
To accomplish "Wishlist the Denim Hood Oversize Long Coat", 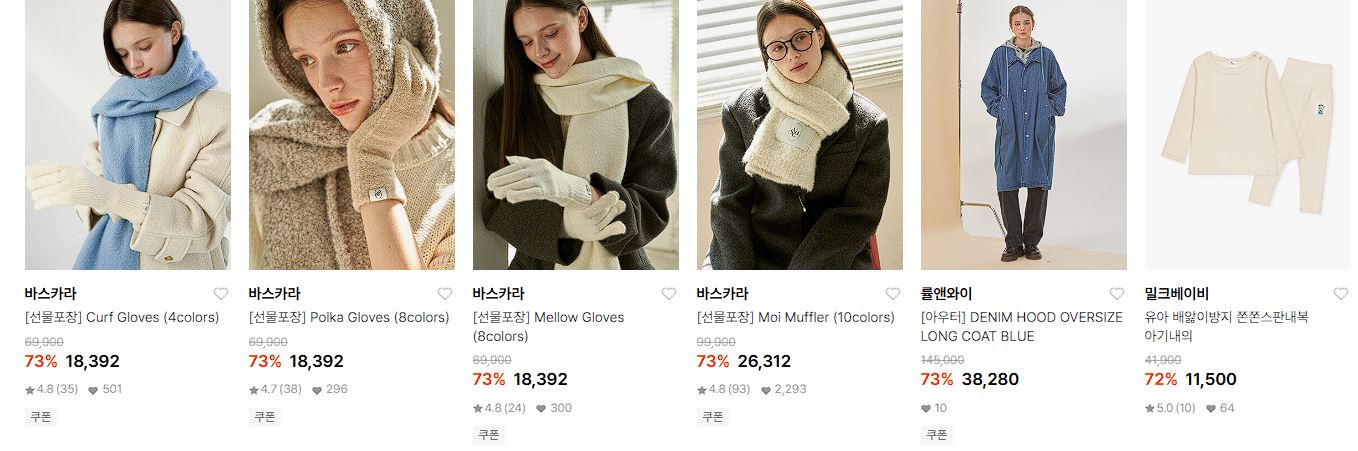I will (1117, 294).
